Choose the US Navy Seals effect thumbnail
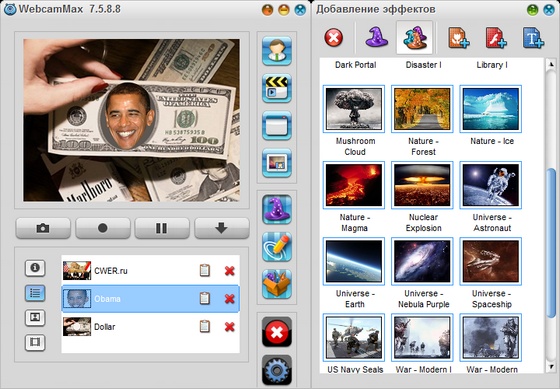Screen dimensions: 560x389 tap(354, 338)
